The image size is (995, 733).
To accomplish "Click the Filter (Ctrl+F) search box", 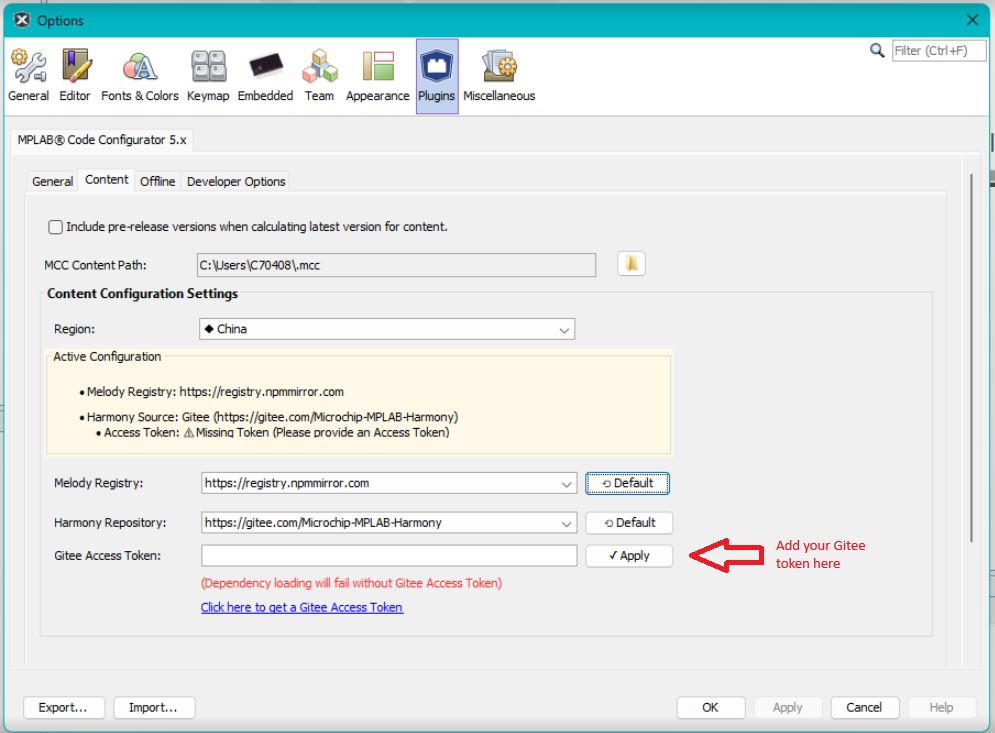I will pyautogui.click(x=939, y=51).
